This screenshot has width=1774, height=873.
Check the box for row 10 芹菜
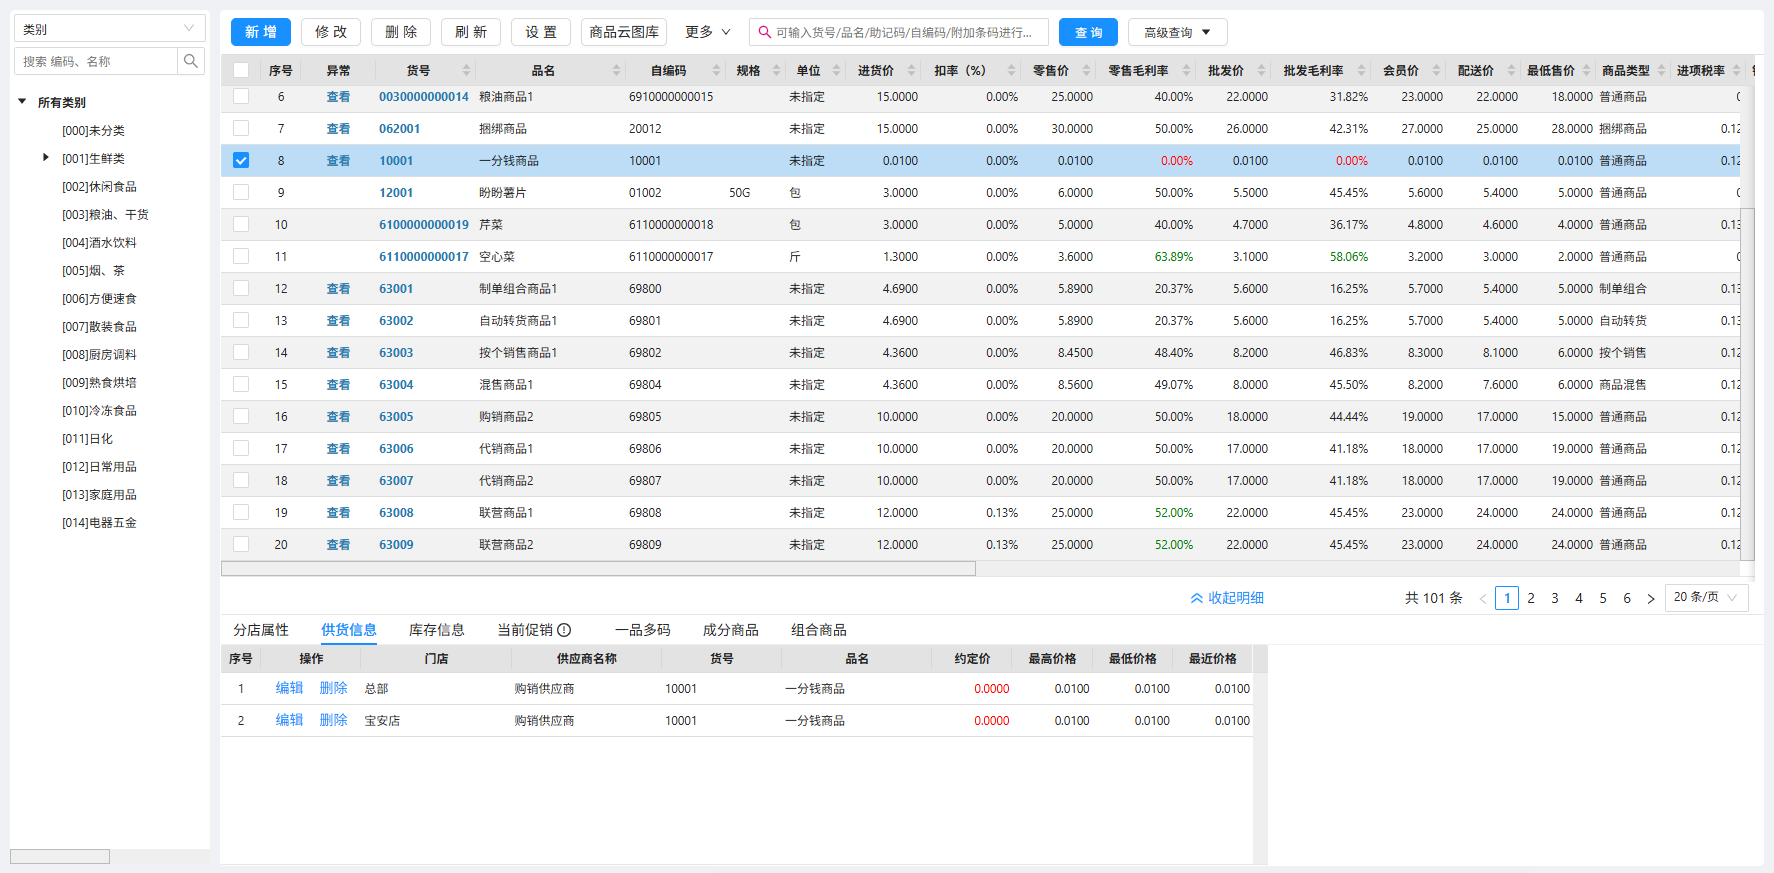coord(241,224)
